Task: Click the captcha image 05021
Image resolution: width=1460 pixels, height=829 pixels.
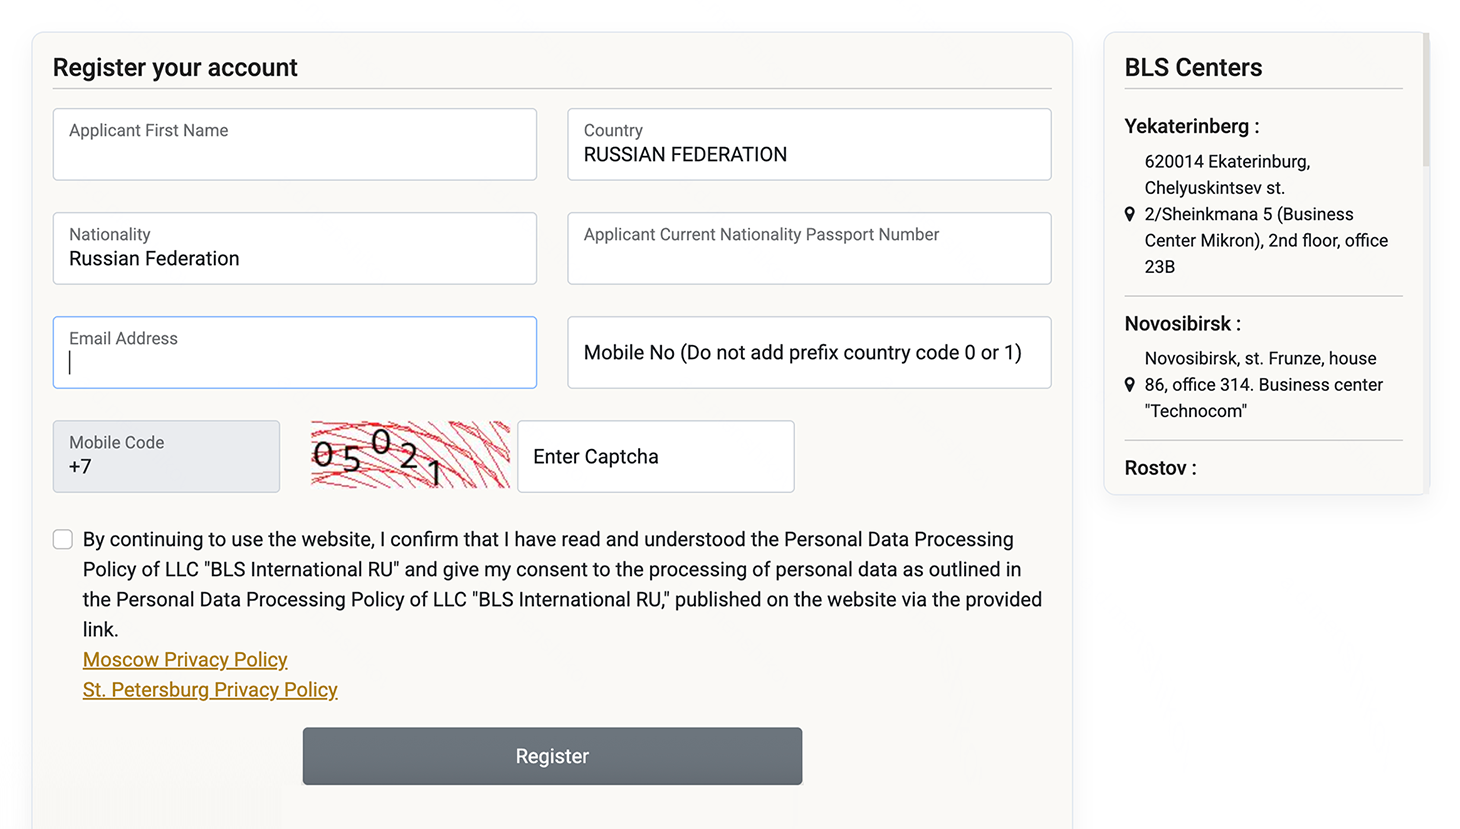Action: pos(410,455)
